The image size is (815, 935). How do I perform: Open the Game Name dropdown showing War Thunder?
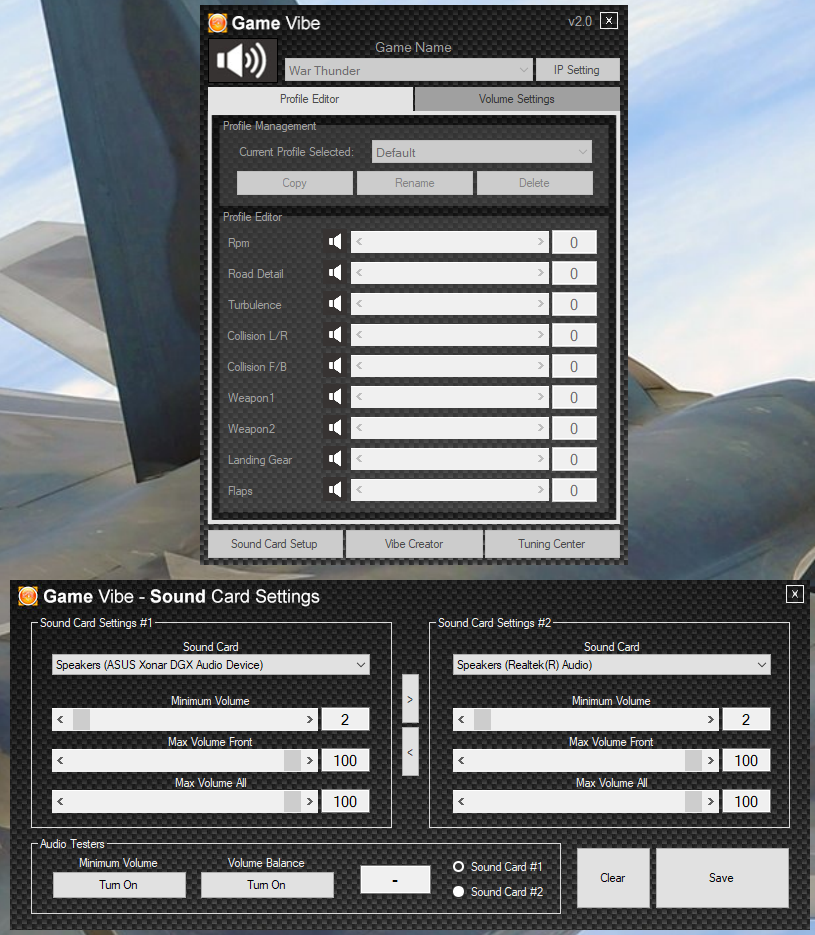pos(408,70)
